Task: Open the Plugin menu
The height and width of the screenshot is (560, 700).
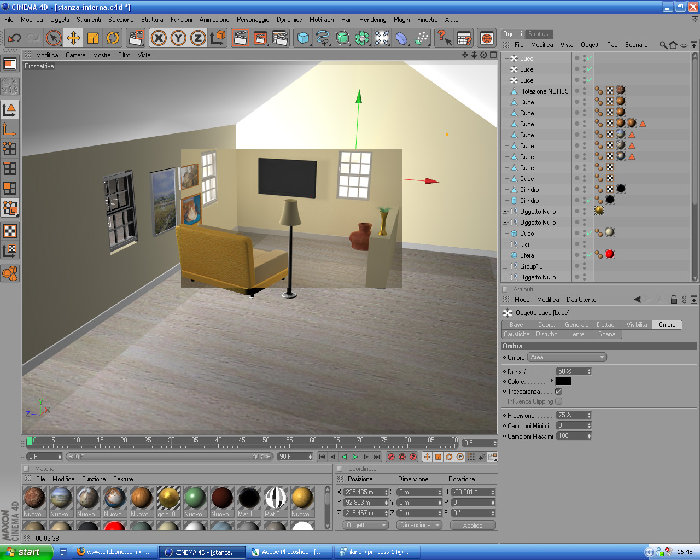Action: (x=402, y=20)
